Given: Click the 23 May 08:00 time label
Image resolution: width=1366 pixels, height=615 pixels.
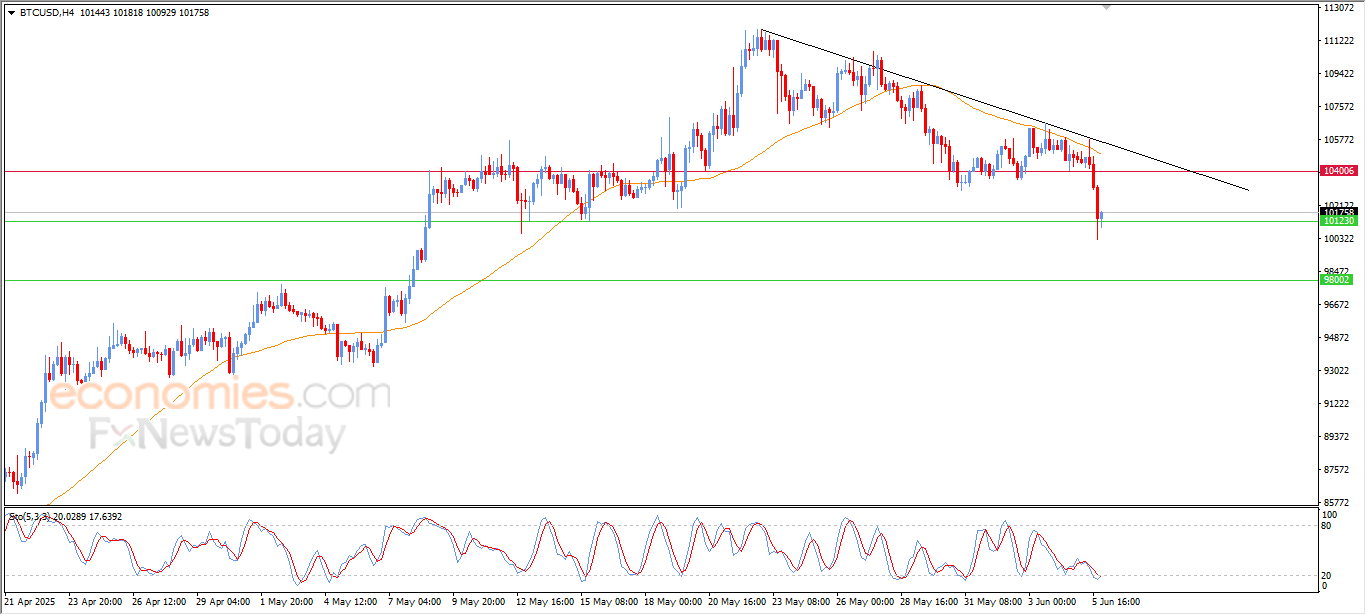Looking at the screenshot, I should 801,602.
